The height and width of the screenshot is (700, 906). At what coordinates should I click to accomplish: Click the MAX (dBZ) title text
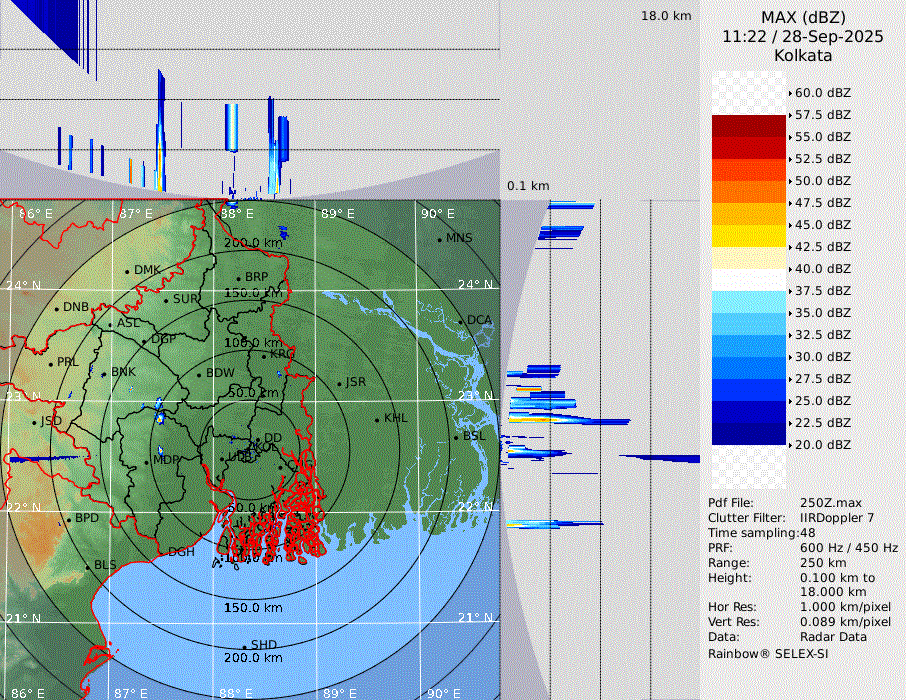803,17
